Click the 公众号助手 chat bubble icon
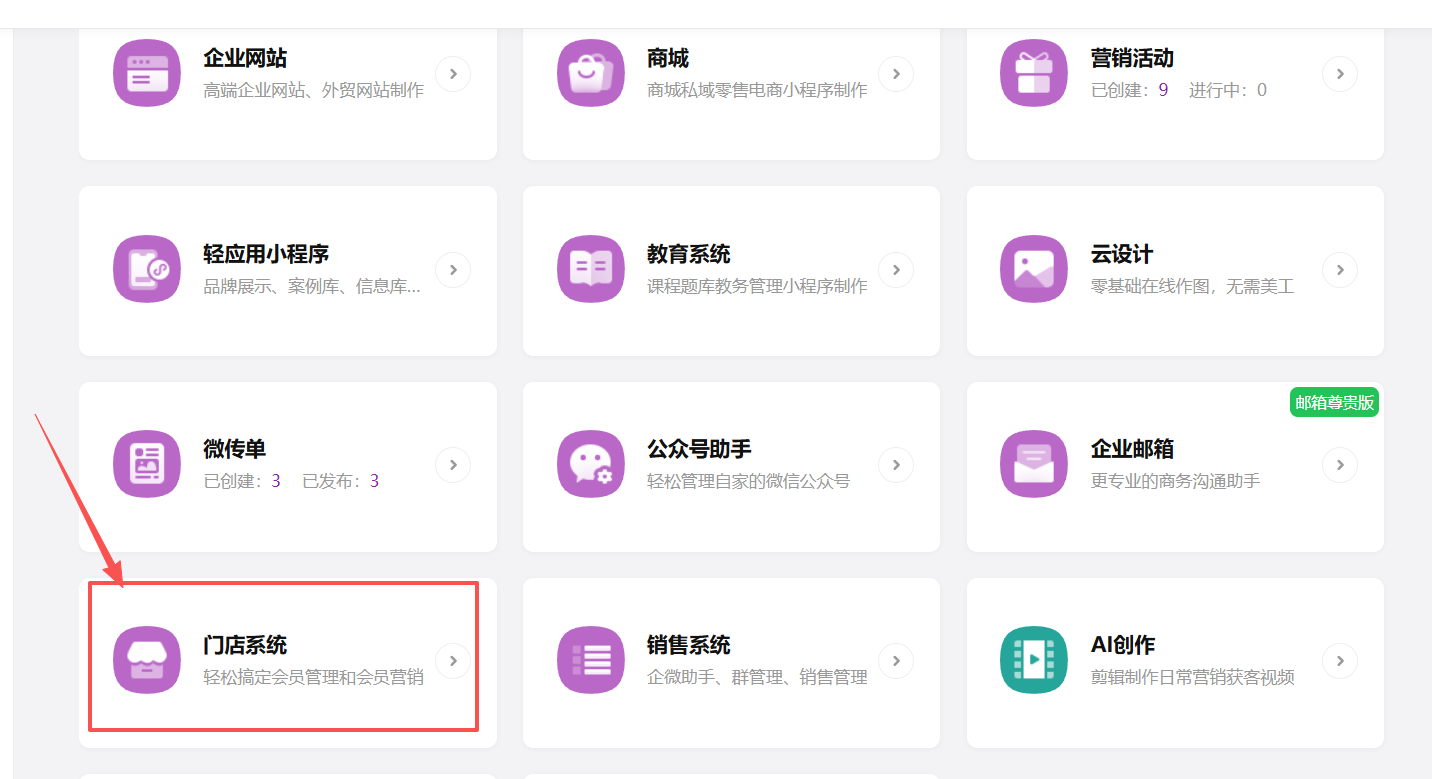 [x=591, y=464]
